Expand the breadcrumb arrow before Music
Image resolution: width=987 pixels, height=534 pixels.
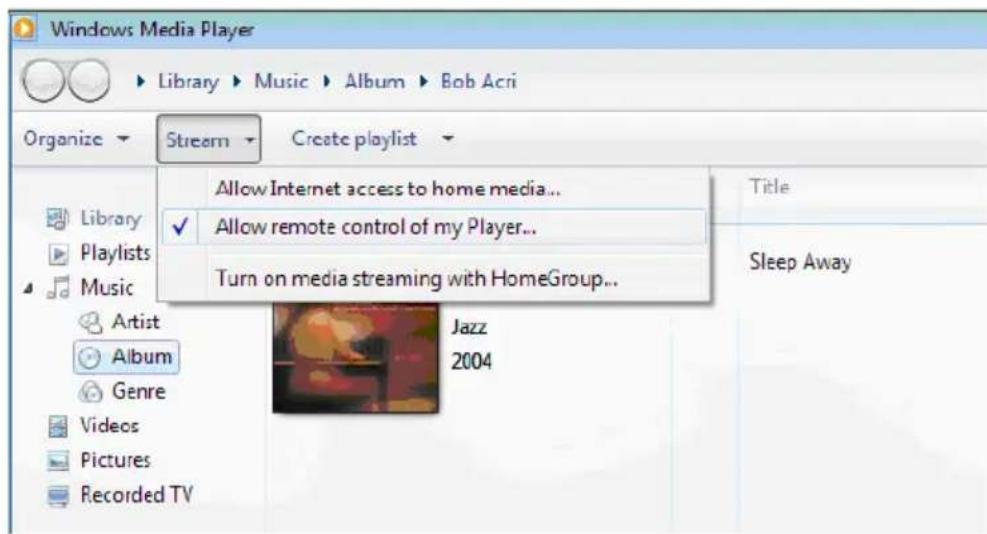(237, 81)
